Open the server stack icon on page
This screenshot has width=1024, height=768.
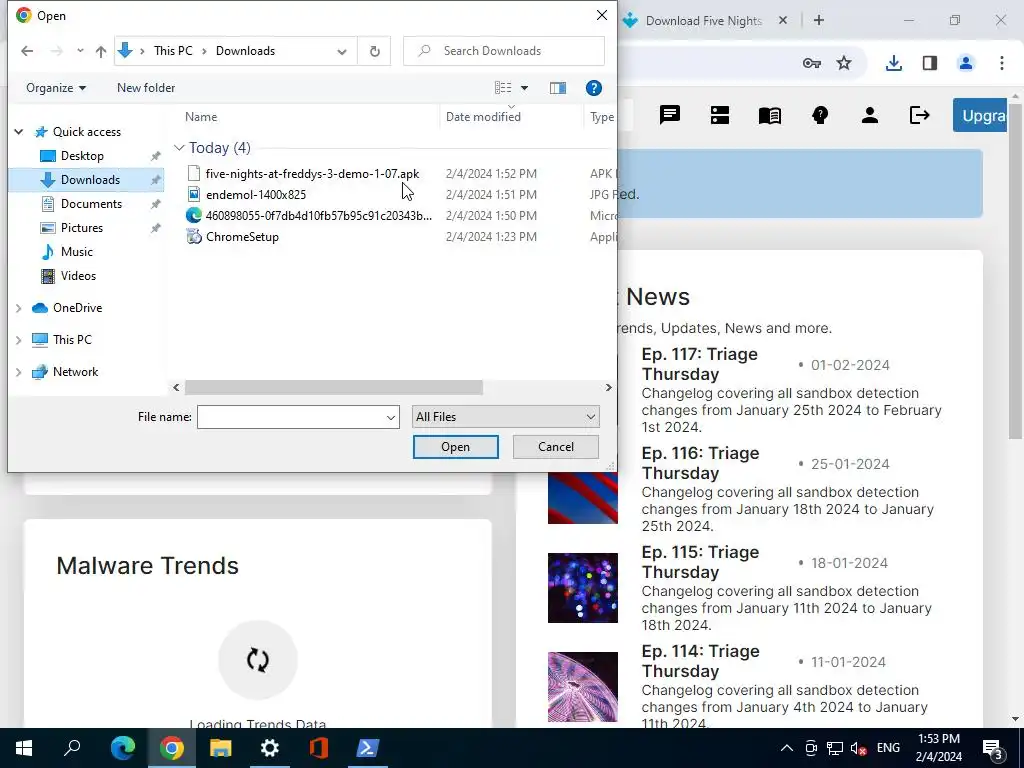click(x=720, y=116)
